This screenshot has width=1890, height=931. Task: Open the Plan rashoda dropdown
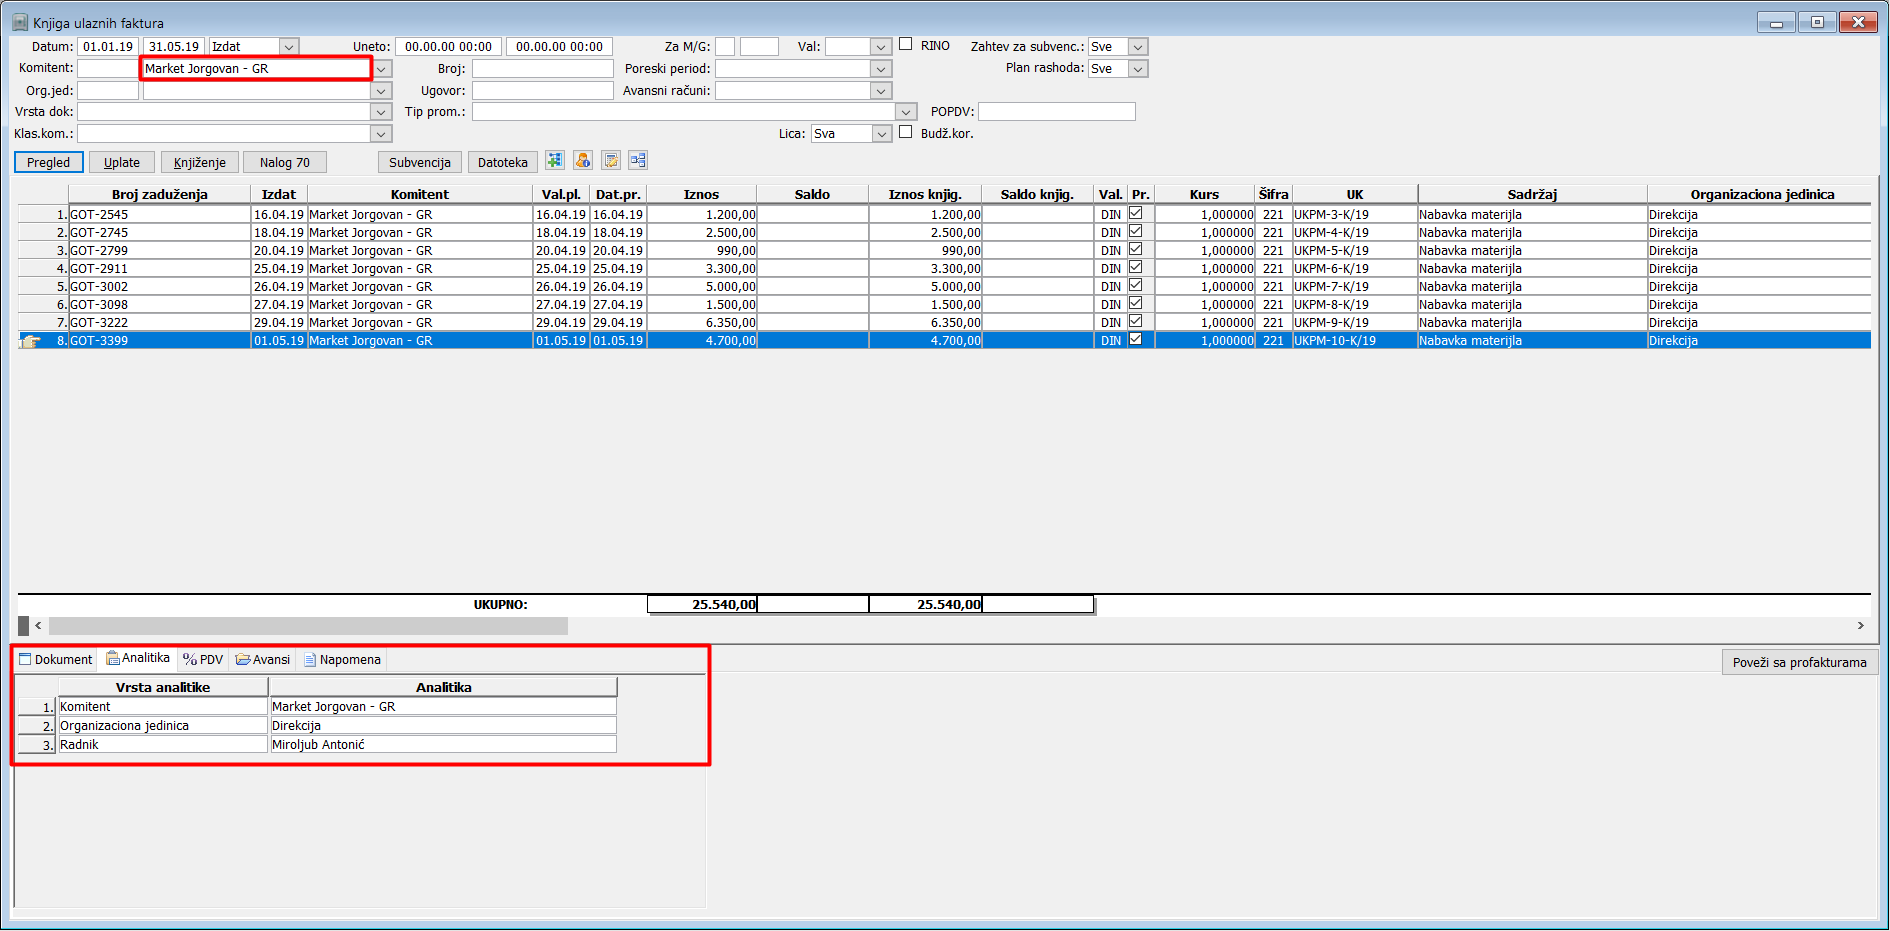pos(1138,69)
